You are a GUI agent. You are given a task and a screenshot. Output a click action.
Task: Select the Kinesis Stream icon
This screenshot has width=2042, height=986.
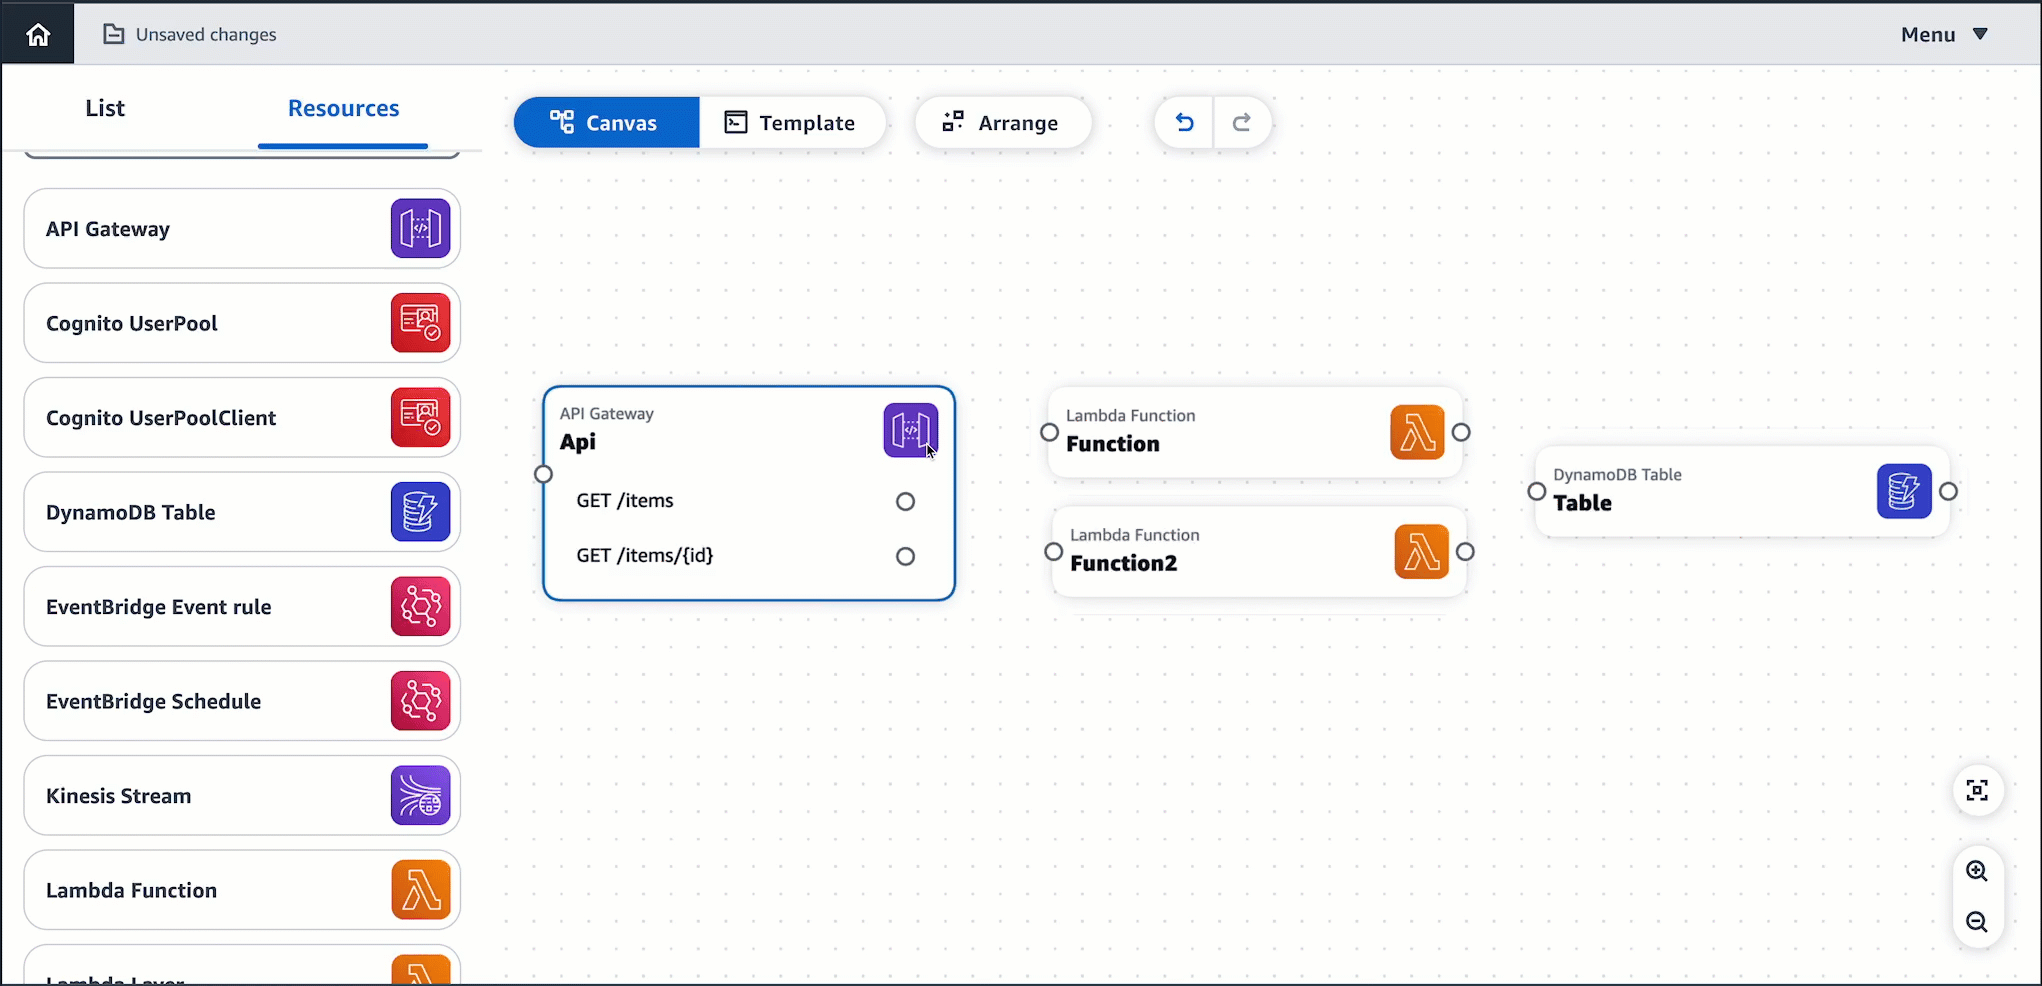[x=420, y=795]
